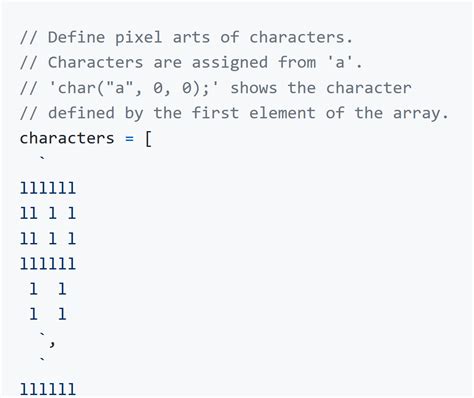Image resolution: width=474 pixels, height=398 pixels.
Task: Click the opening backtick just below 'characters = ['
Action: tap(42, 158)
